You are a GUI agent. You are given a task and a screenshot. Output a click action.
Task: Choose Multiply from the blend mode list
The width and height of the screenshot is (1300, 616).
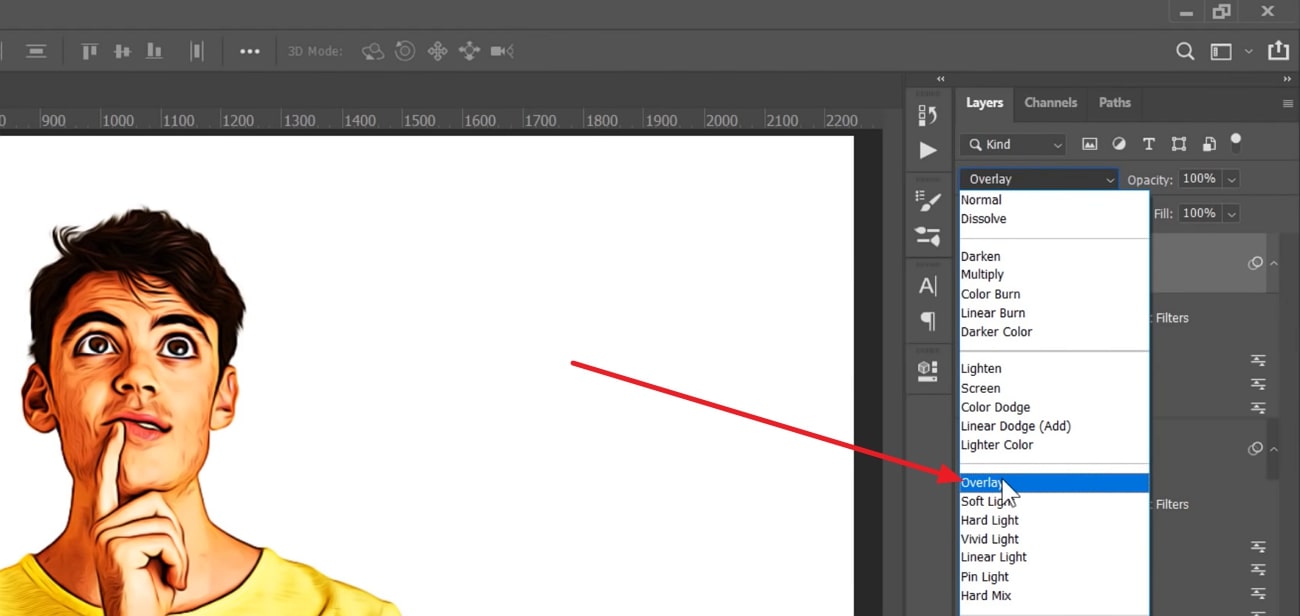(982, 275)
